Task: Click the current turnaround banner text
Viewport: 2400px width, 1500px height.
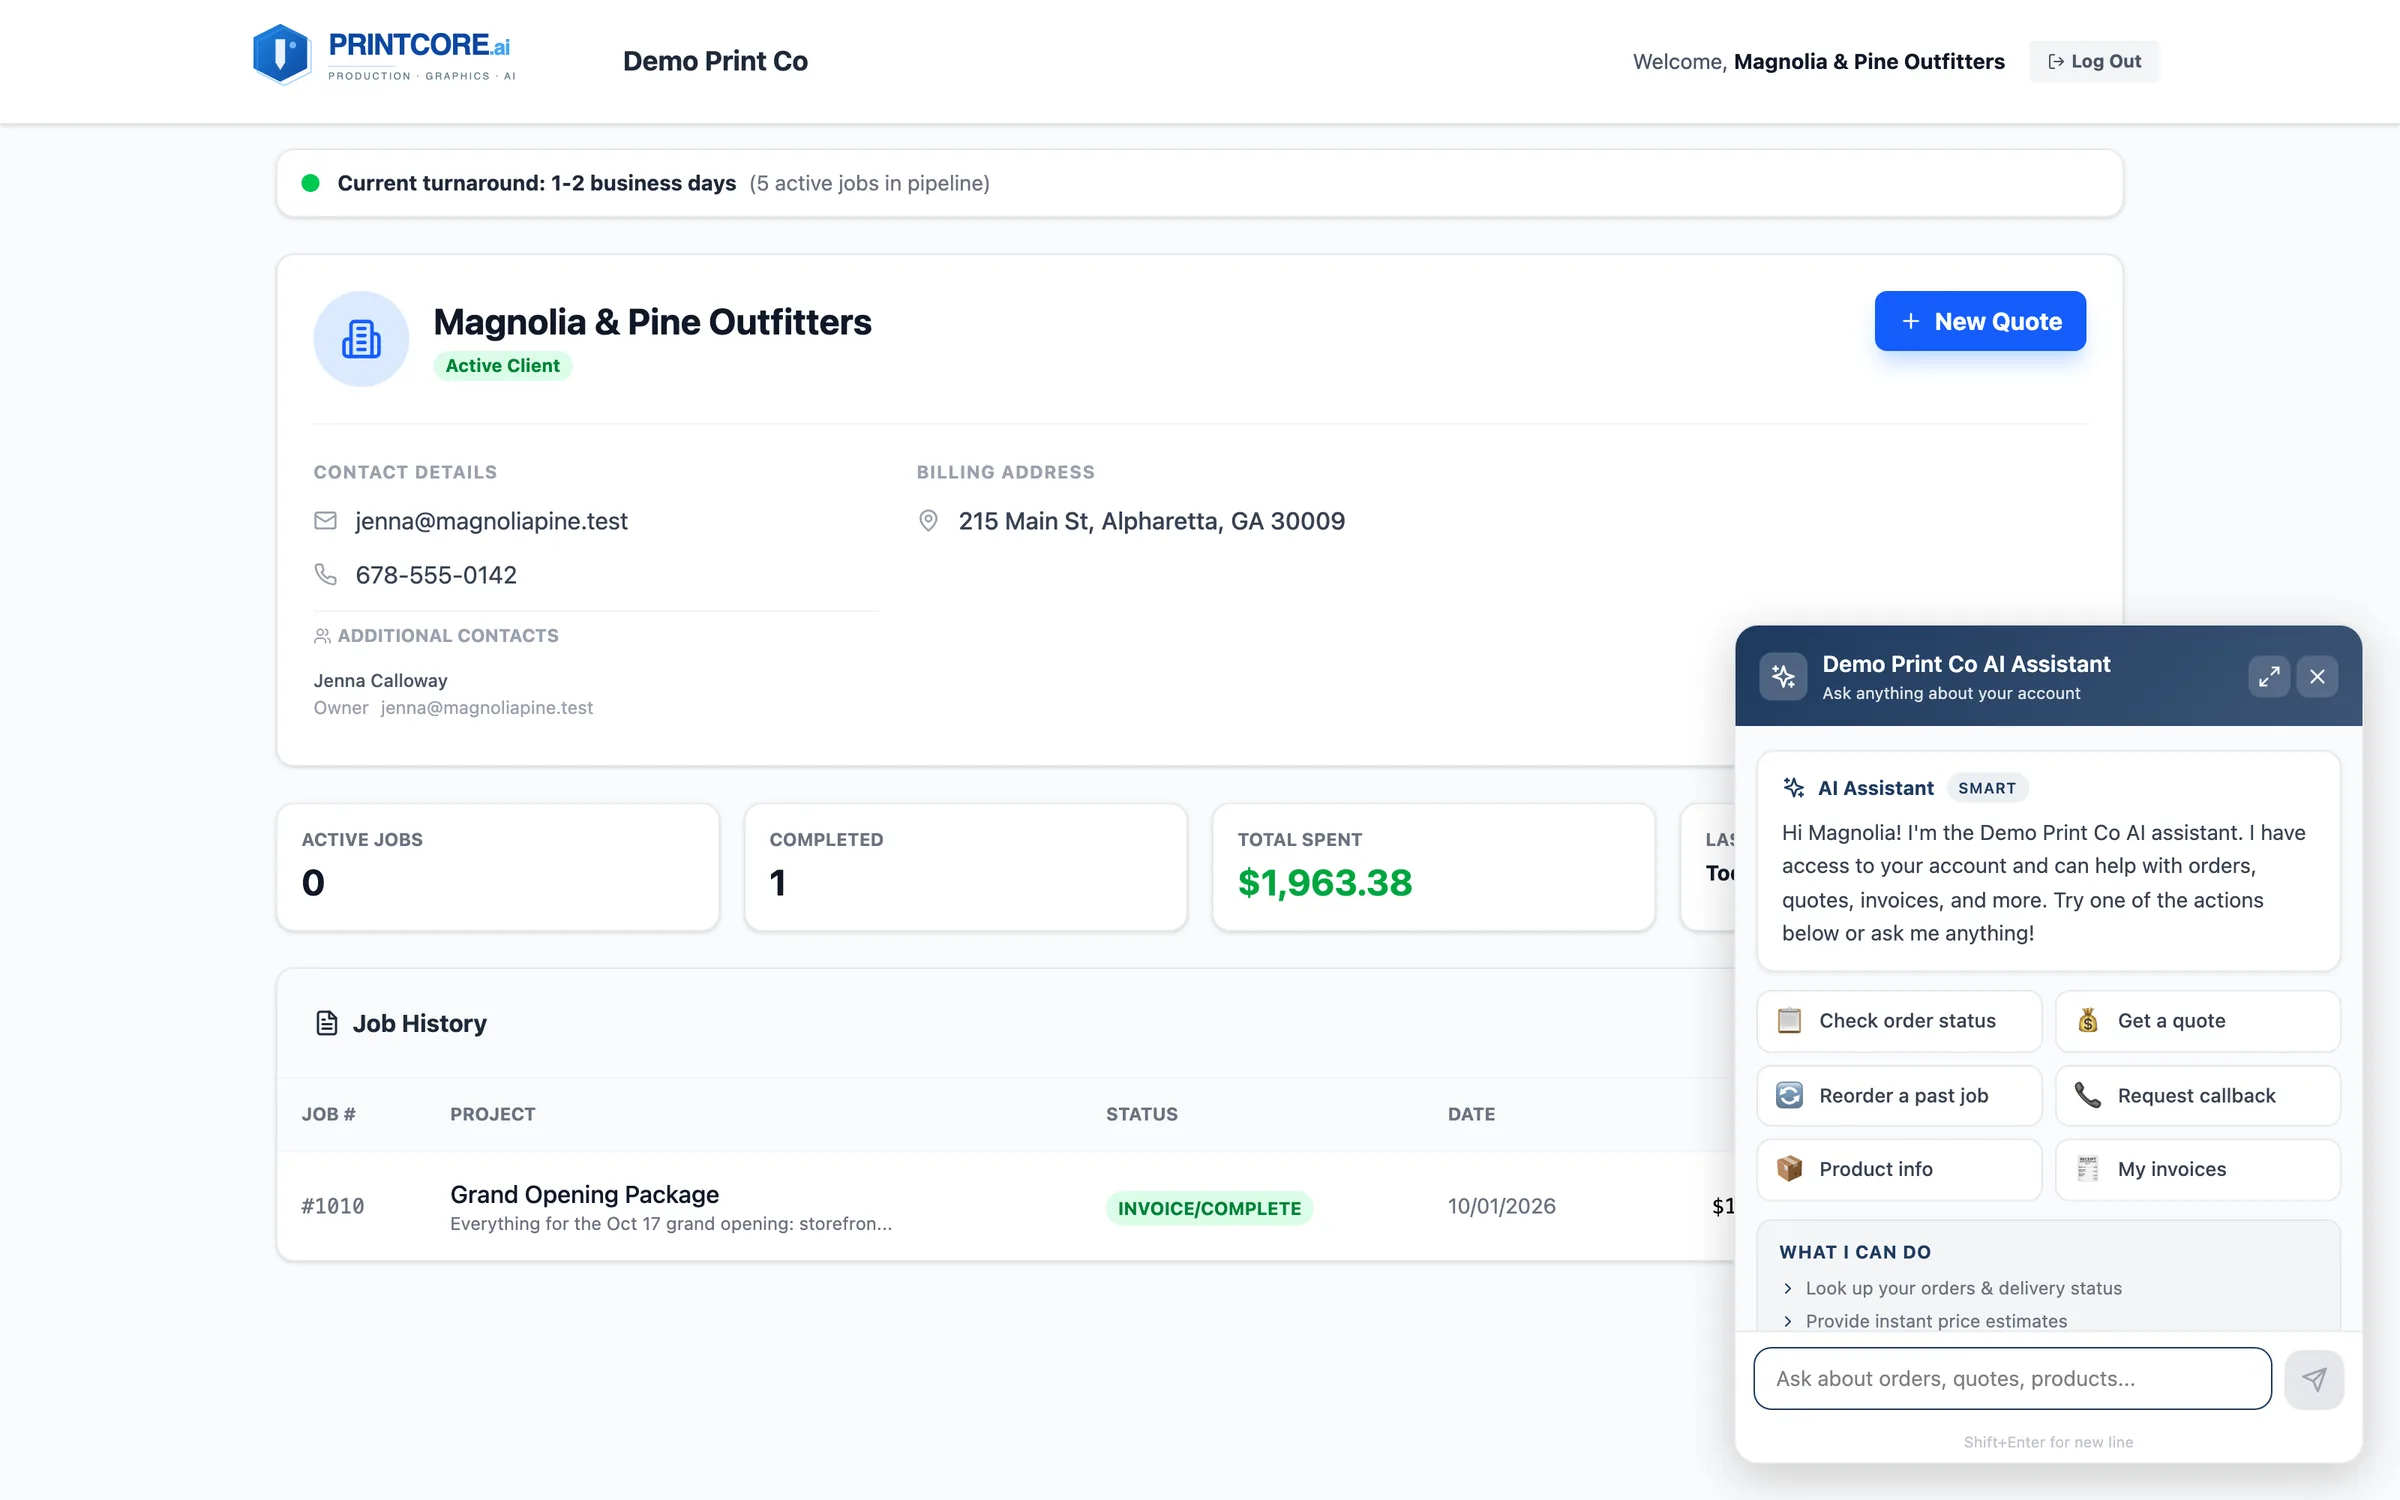Action: click(537, 183)
